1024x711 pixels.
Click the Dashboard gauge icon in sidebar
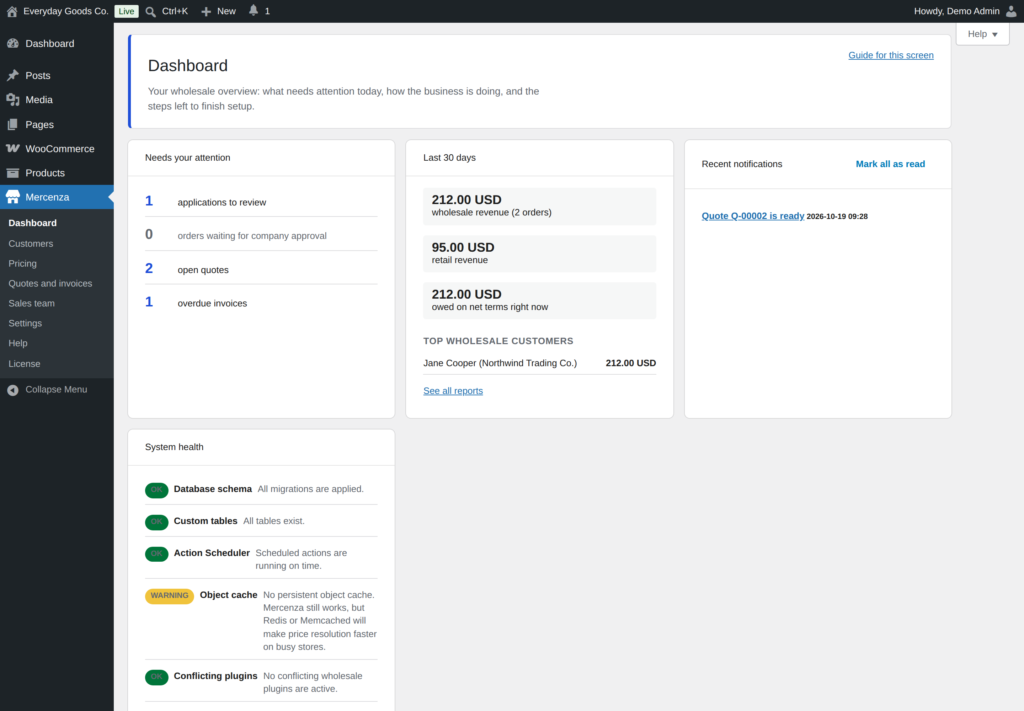[x=12, y=43]
